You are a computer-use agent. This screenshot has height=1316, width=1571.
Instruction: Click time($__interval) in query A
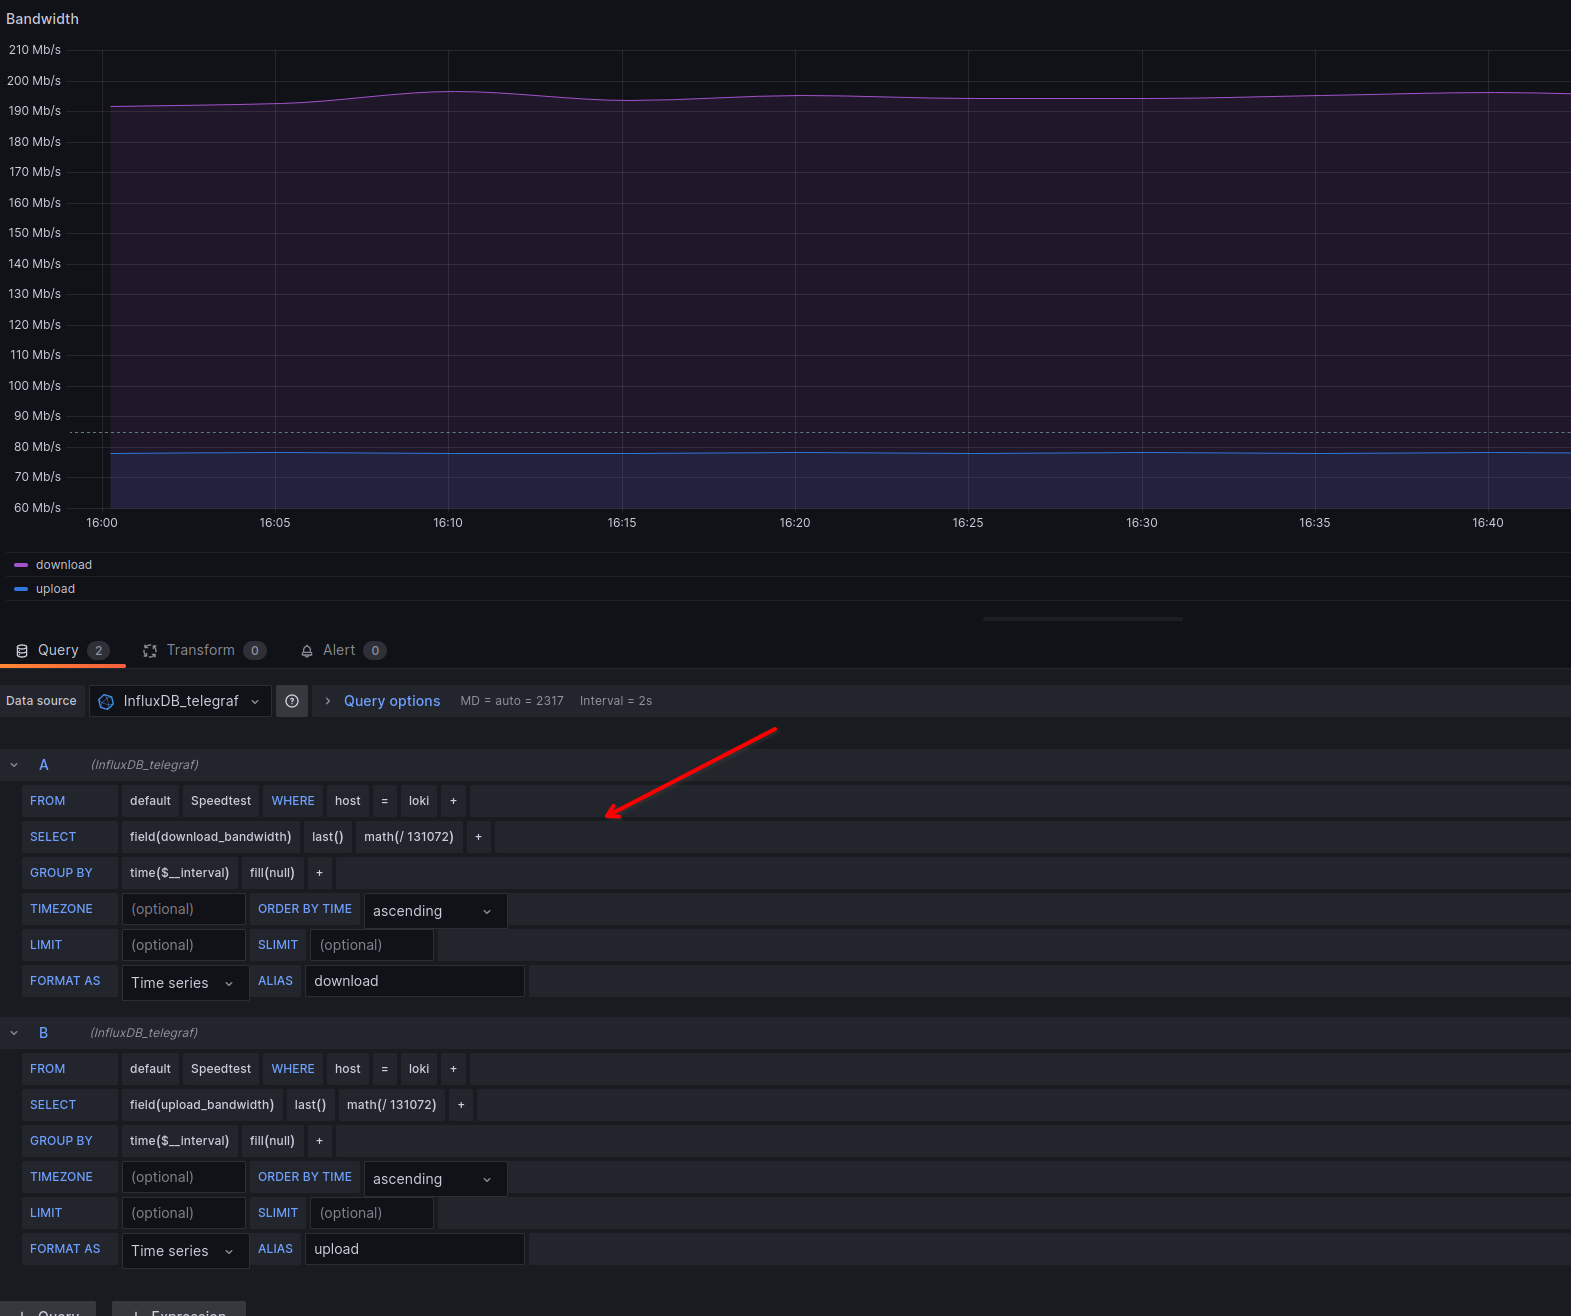[x=180, y=873]
